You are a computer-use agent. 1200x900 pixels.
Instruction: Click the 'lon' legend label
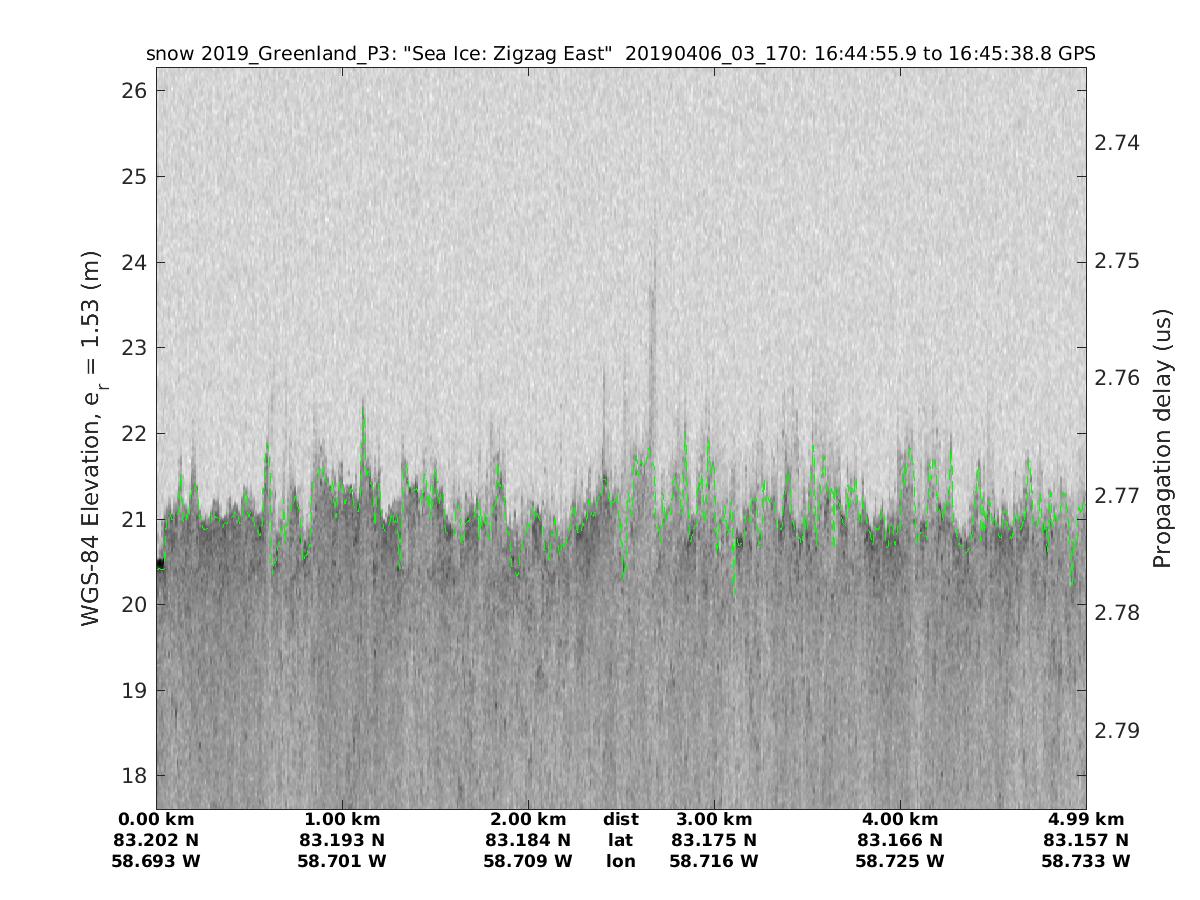click(620, 861)
